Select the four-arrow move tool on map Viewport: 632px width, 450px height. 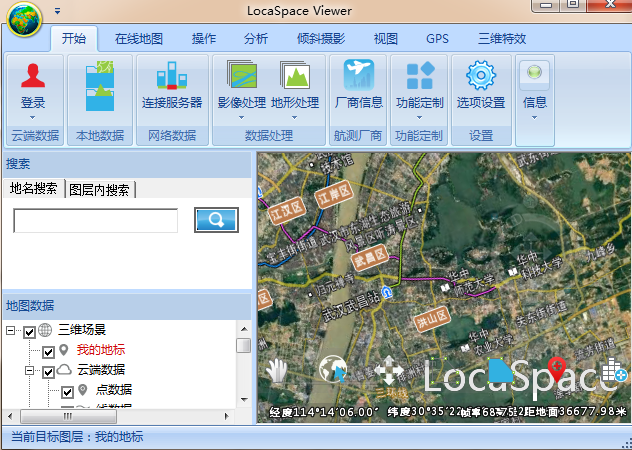[389, 370]
